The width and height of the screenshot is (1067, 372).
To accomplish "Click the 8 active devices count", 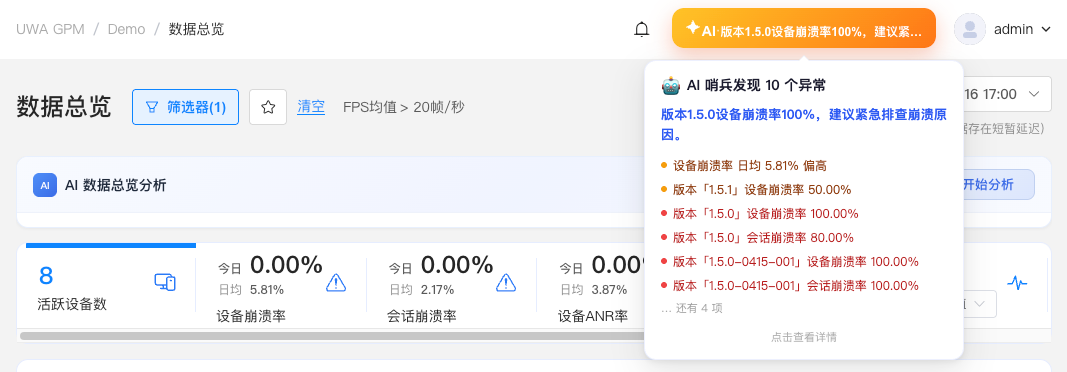I will (46, 275).
